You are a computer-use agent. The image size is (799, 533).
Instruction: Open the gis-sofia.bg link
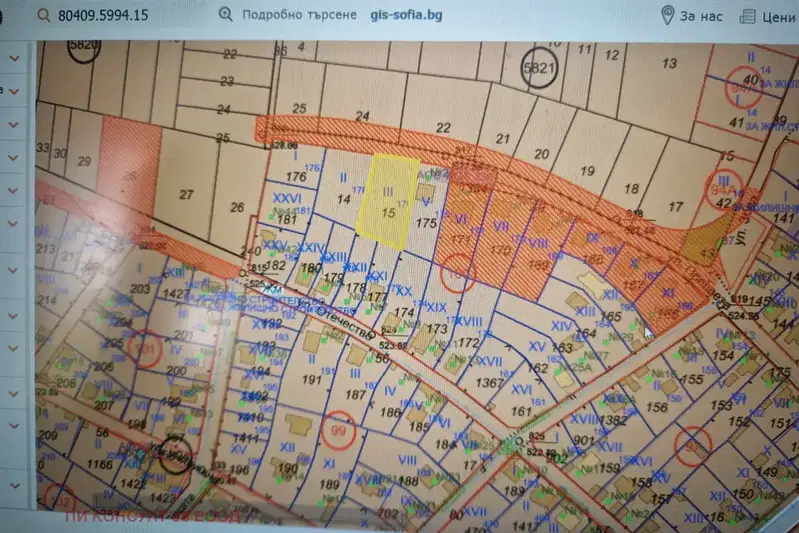click(406, 15)
